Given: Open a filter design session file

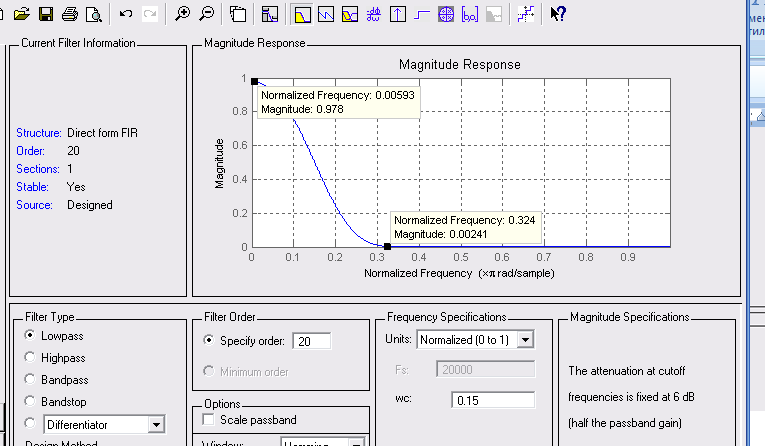Looking at the screenshot, I should click(21, 14).
